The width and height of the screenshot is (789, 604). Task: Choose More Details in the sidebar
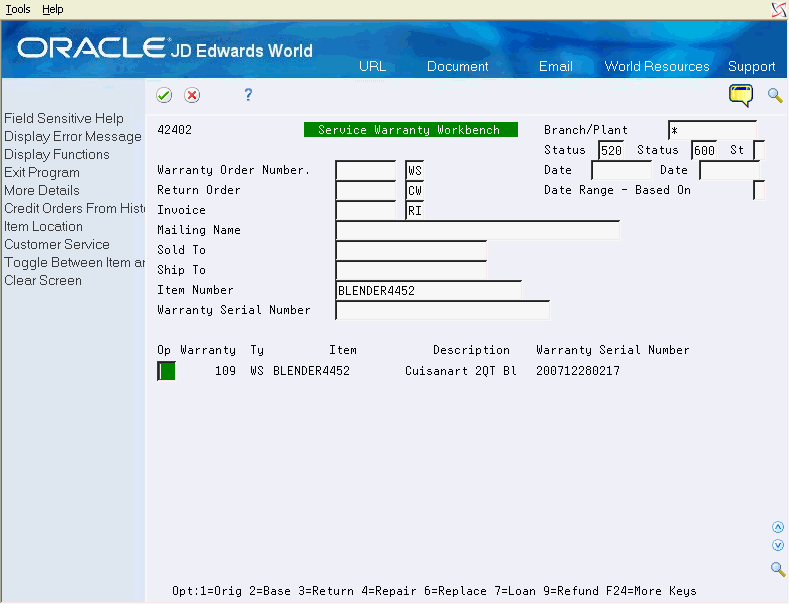click(42, 190)
